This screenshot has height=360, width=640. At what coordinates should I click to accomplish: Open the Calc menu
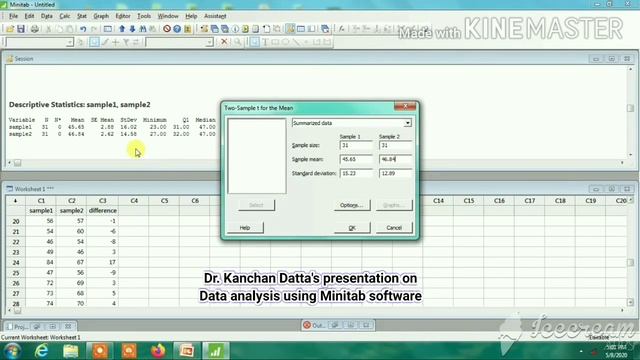[x=64, y=16]
